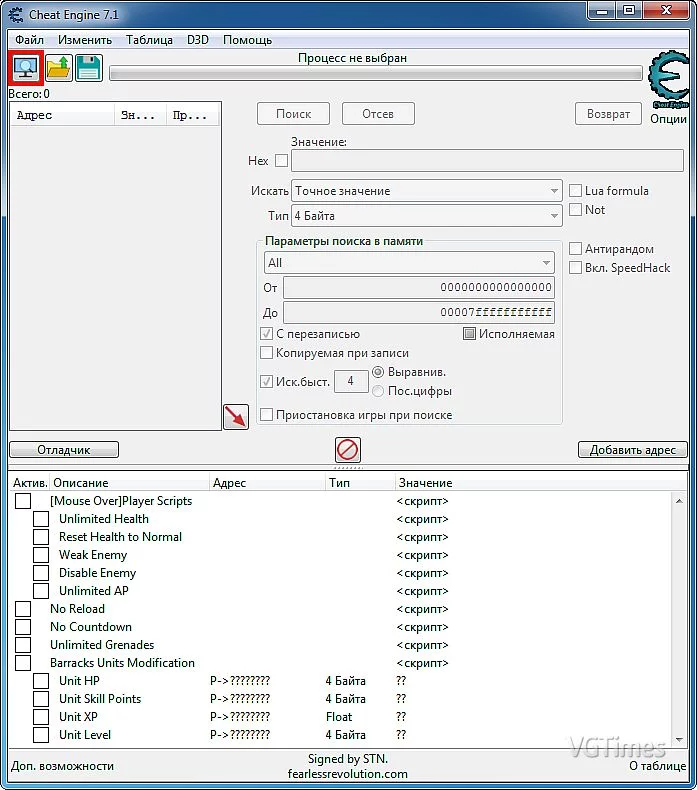Click the Значение input field
This screenshot has height=790, width=697.
(487, 161)
